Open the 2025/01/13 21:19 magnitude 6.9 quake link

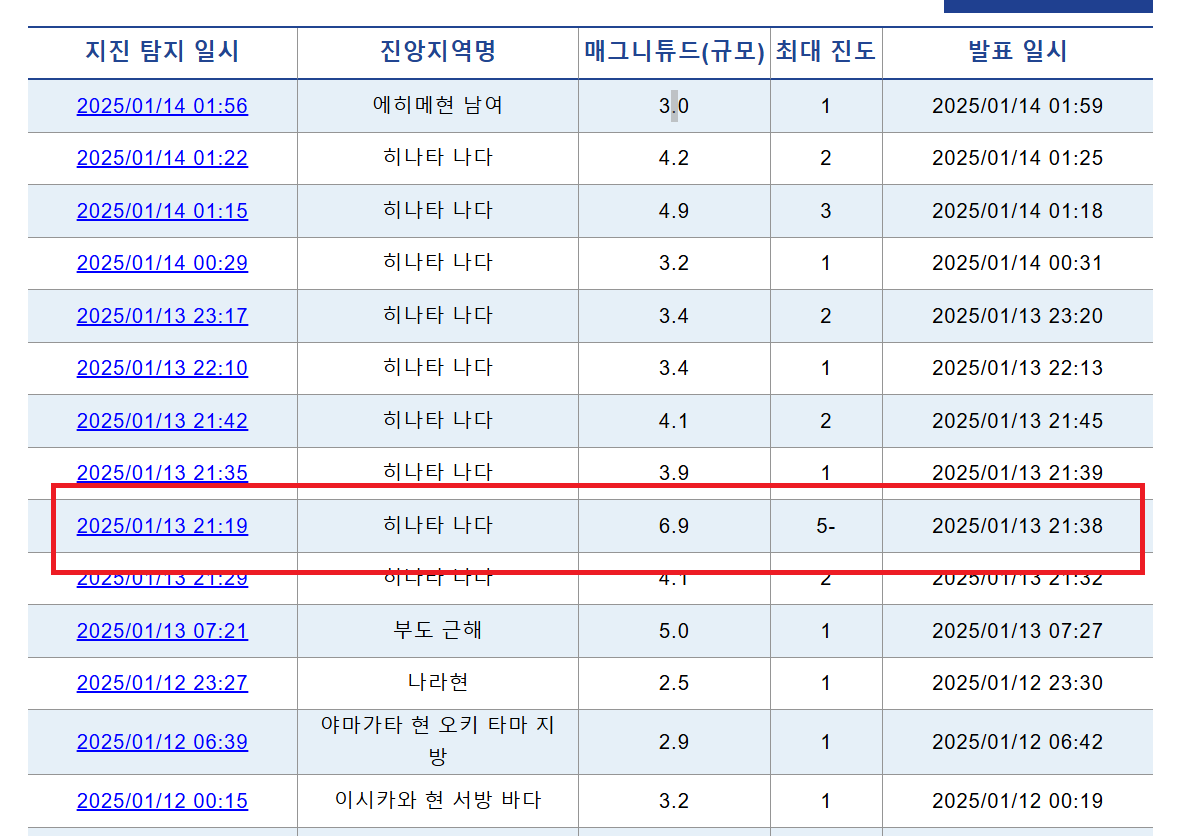[162, 526]
